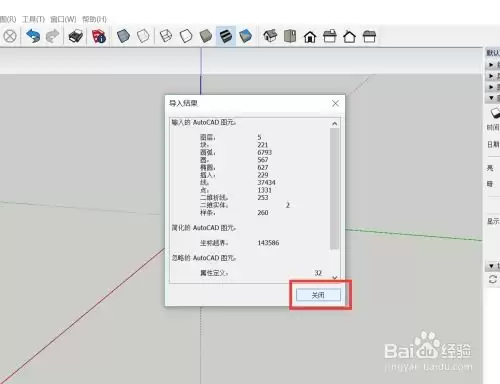Click the 默认 tray title header

[493, 53]
